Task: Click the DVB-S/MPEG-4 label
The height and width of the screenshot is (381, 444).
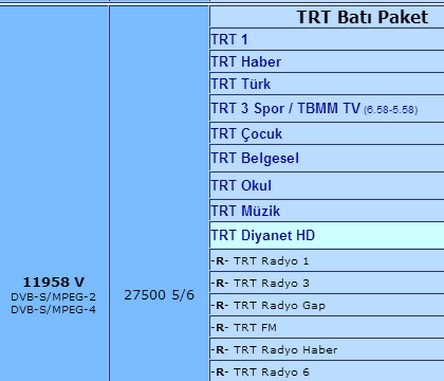Action: [x=53, y=310]
